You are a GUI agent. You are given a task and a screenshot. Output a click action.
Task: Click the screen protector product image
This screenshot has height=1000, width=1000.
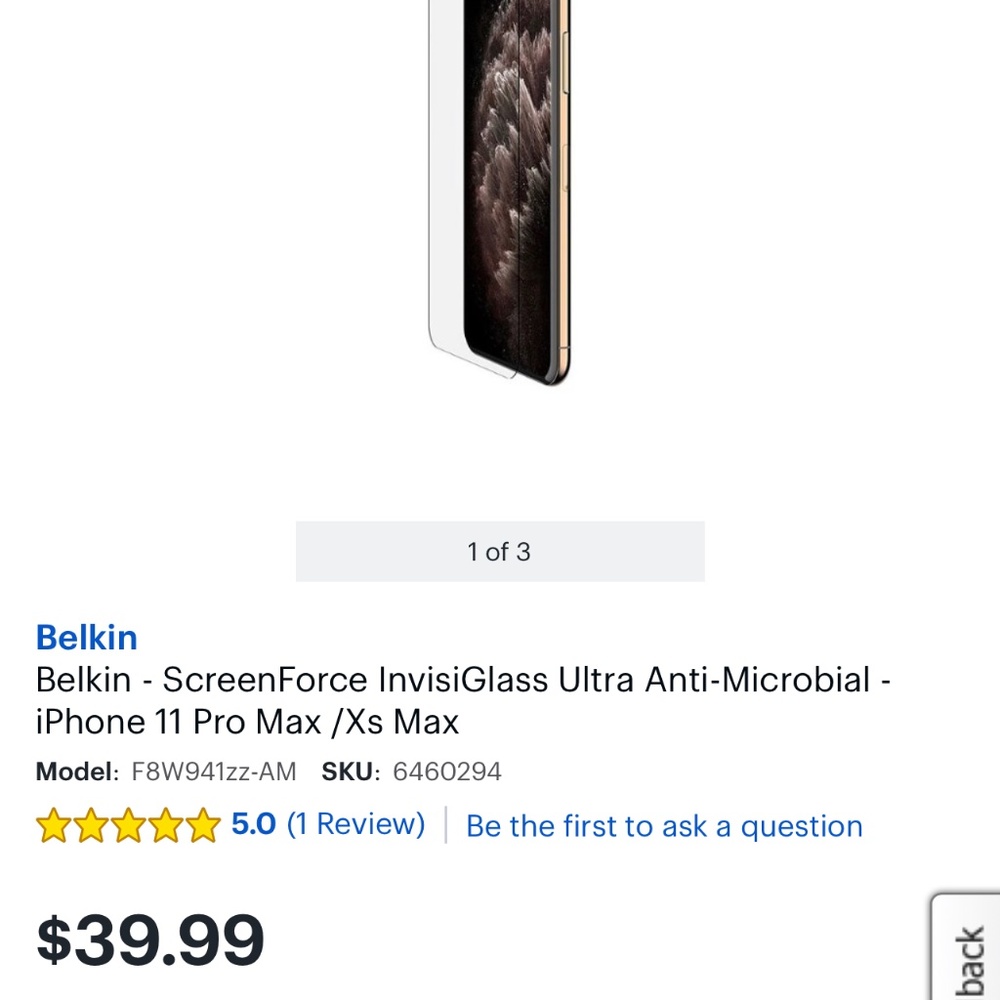[x=500, y=200]
